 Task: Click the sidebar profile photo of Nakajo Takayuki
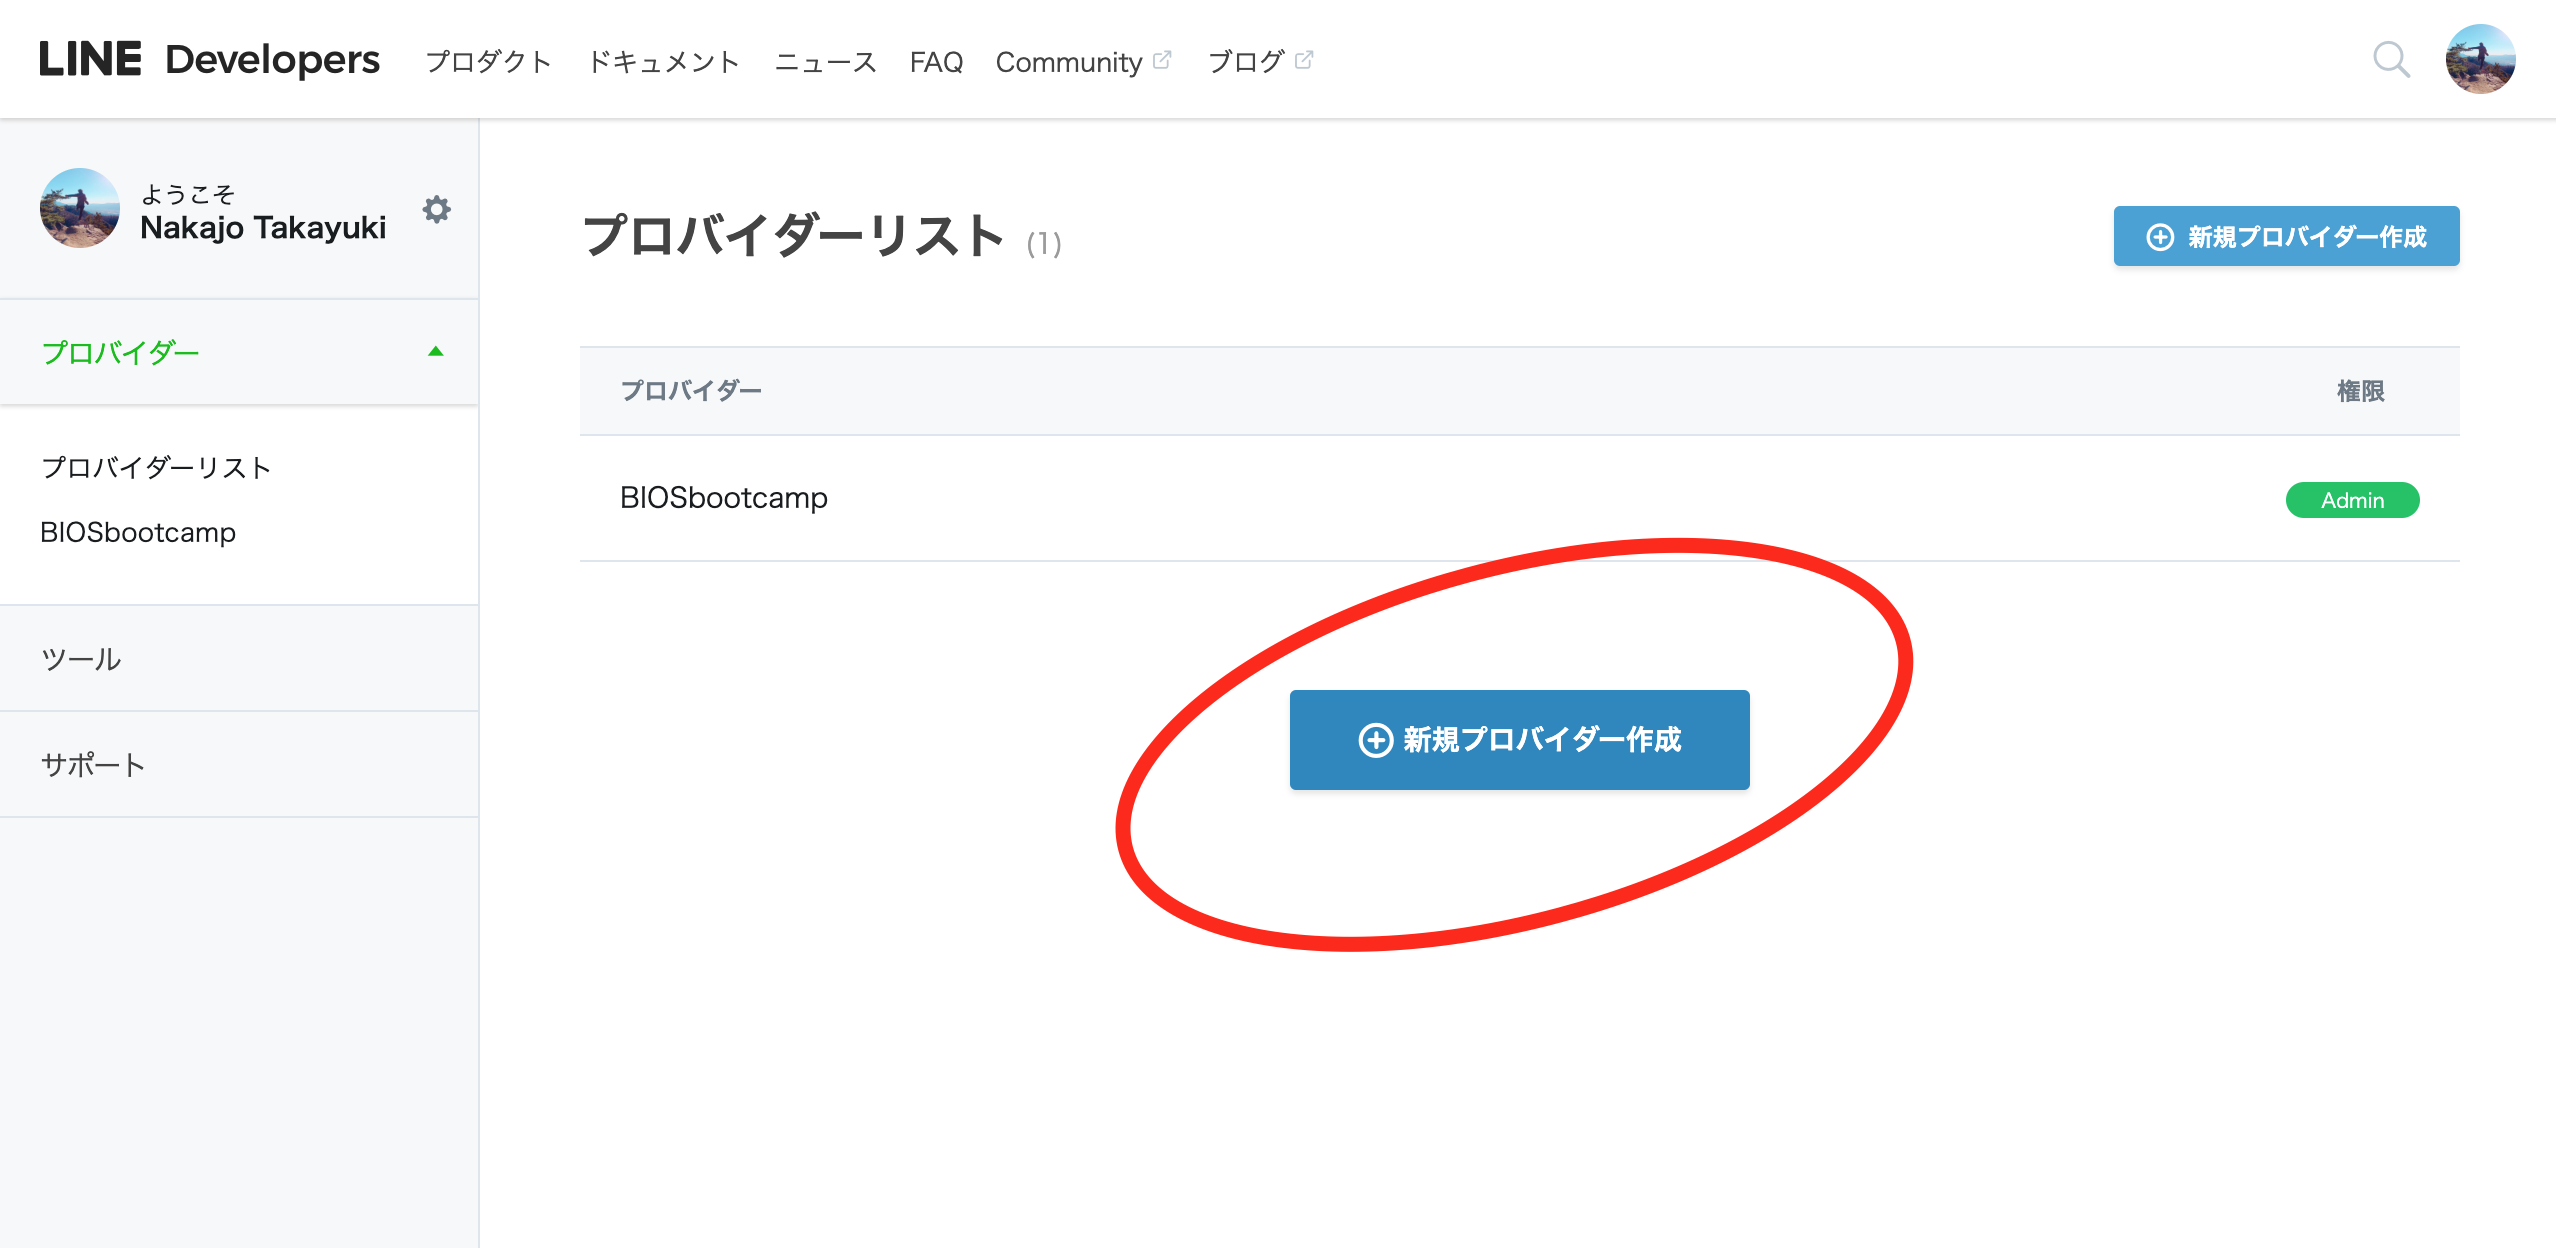click(x=80, y=208)
